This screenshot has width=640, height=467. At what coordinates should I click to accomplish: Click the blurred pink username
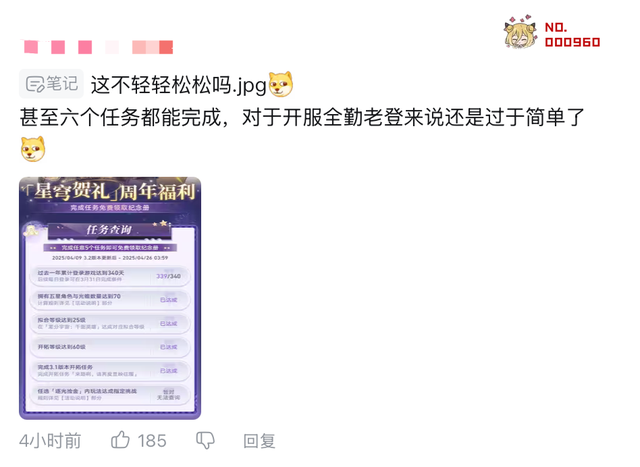coord(98,47)
